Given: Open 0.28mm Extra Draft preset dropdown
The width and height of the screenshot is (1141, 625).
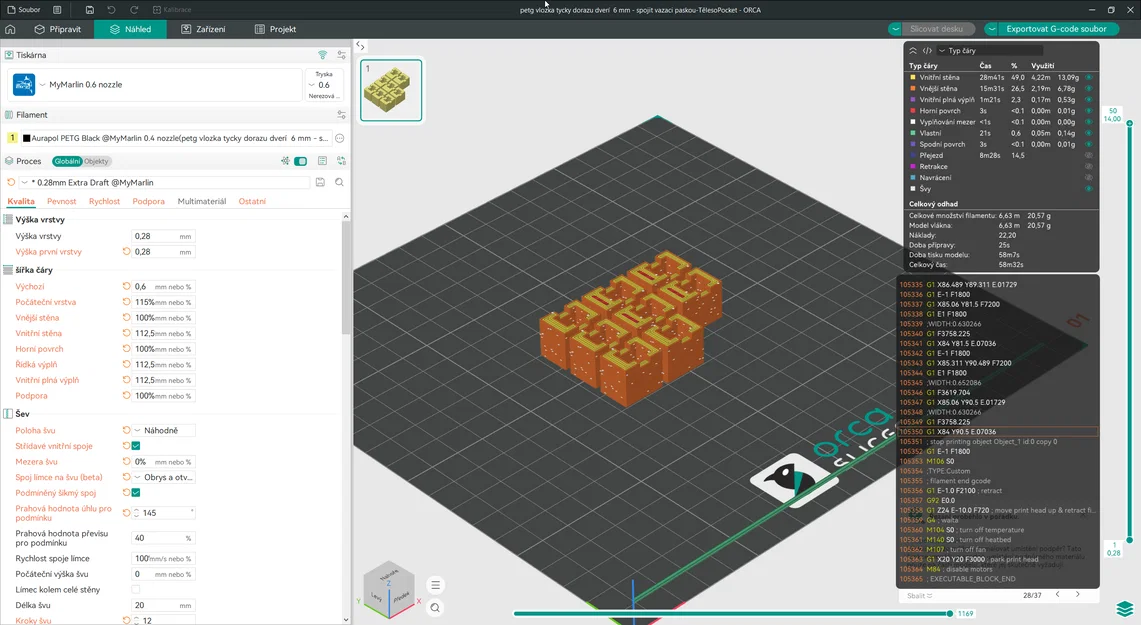Looking at the screenshot, I should [x=165, y=183].
